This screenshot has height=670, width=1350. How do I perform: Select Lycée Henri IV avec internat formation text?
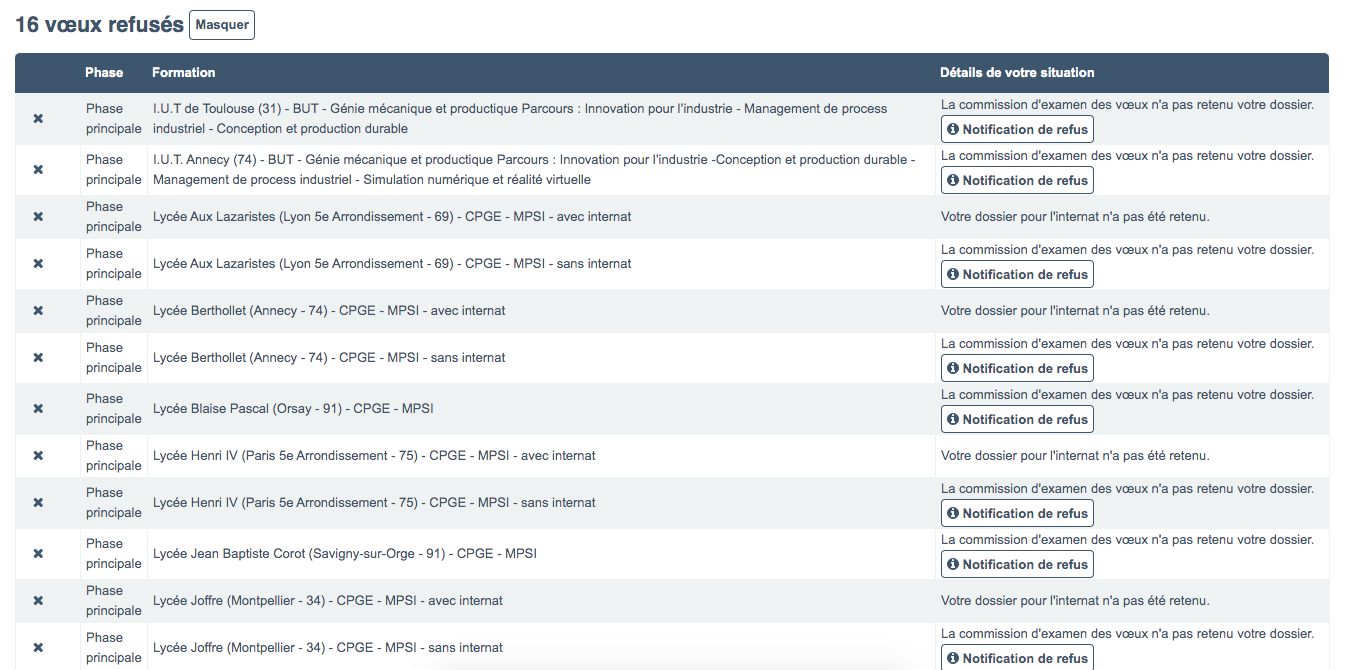[374, 456]
